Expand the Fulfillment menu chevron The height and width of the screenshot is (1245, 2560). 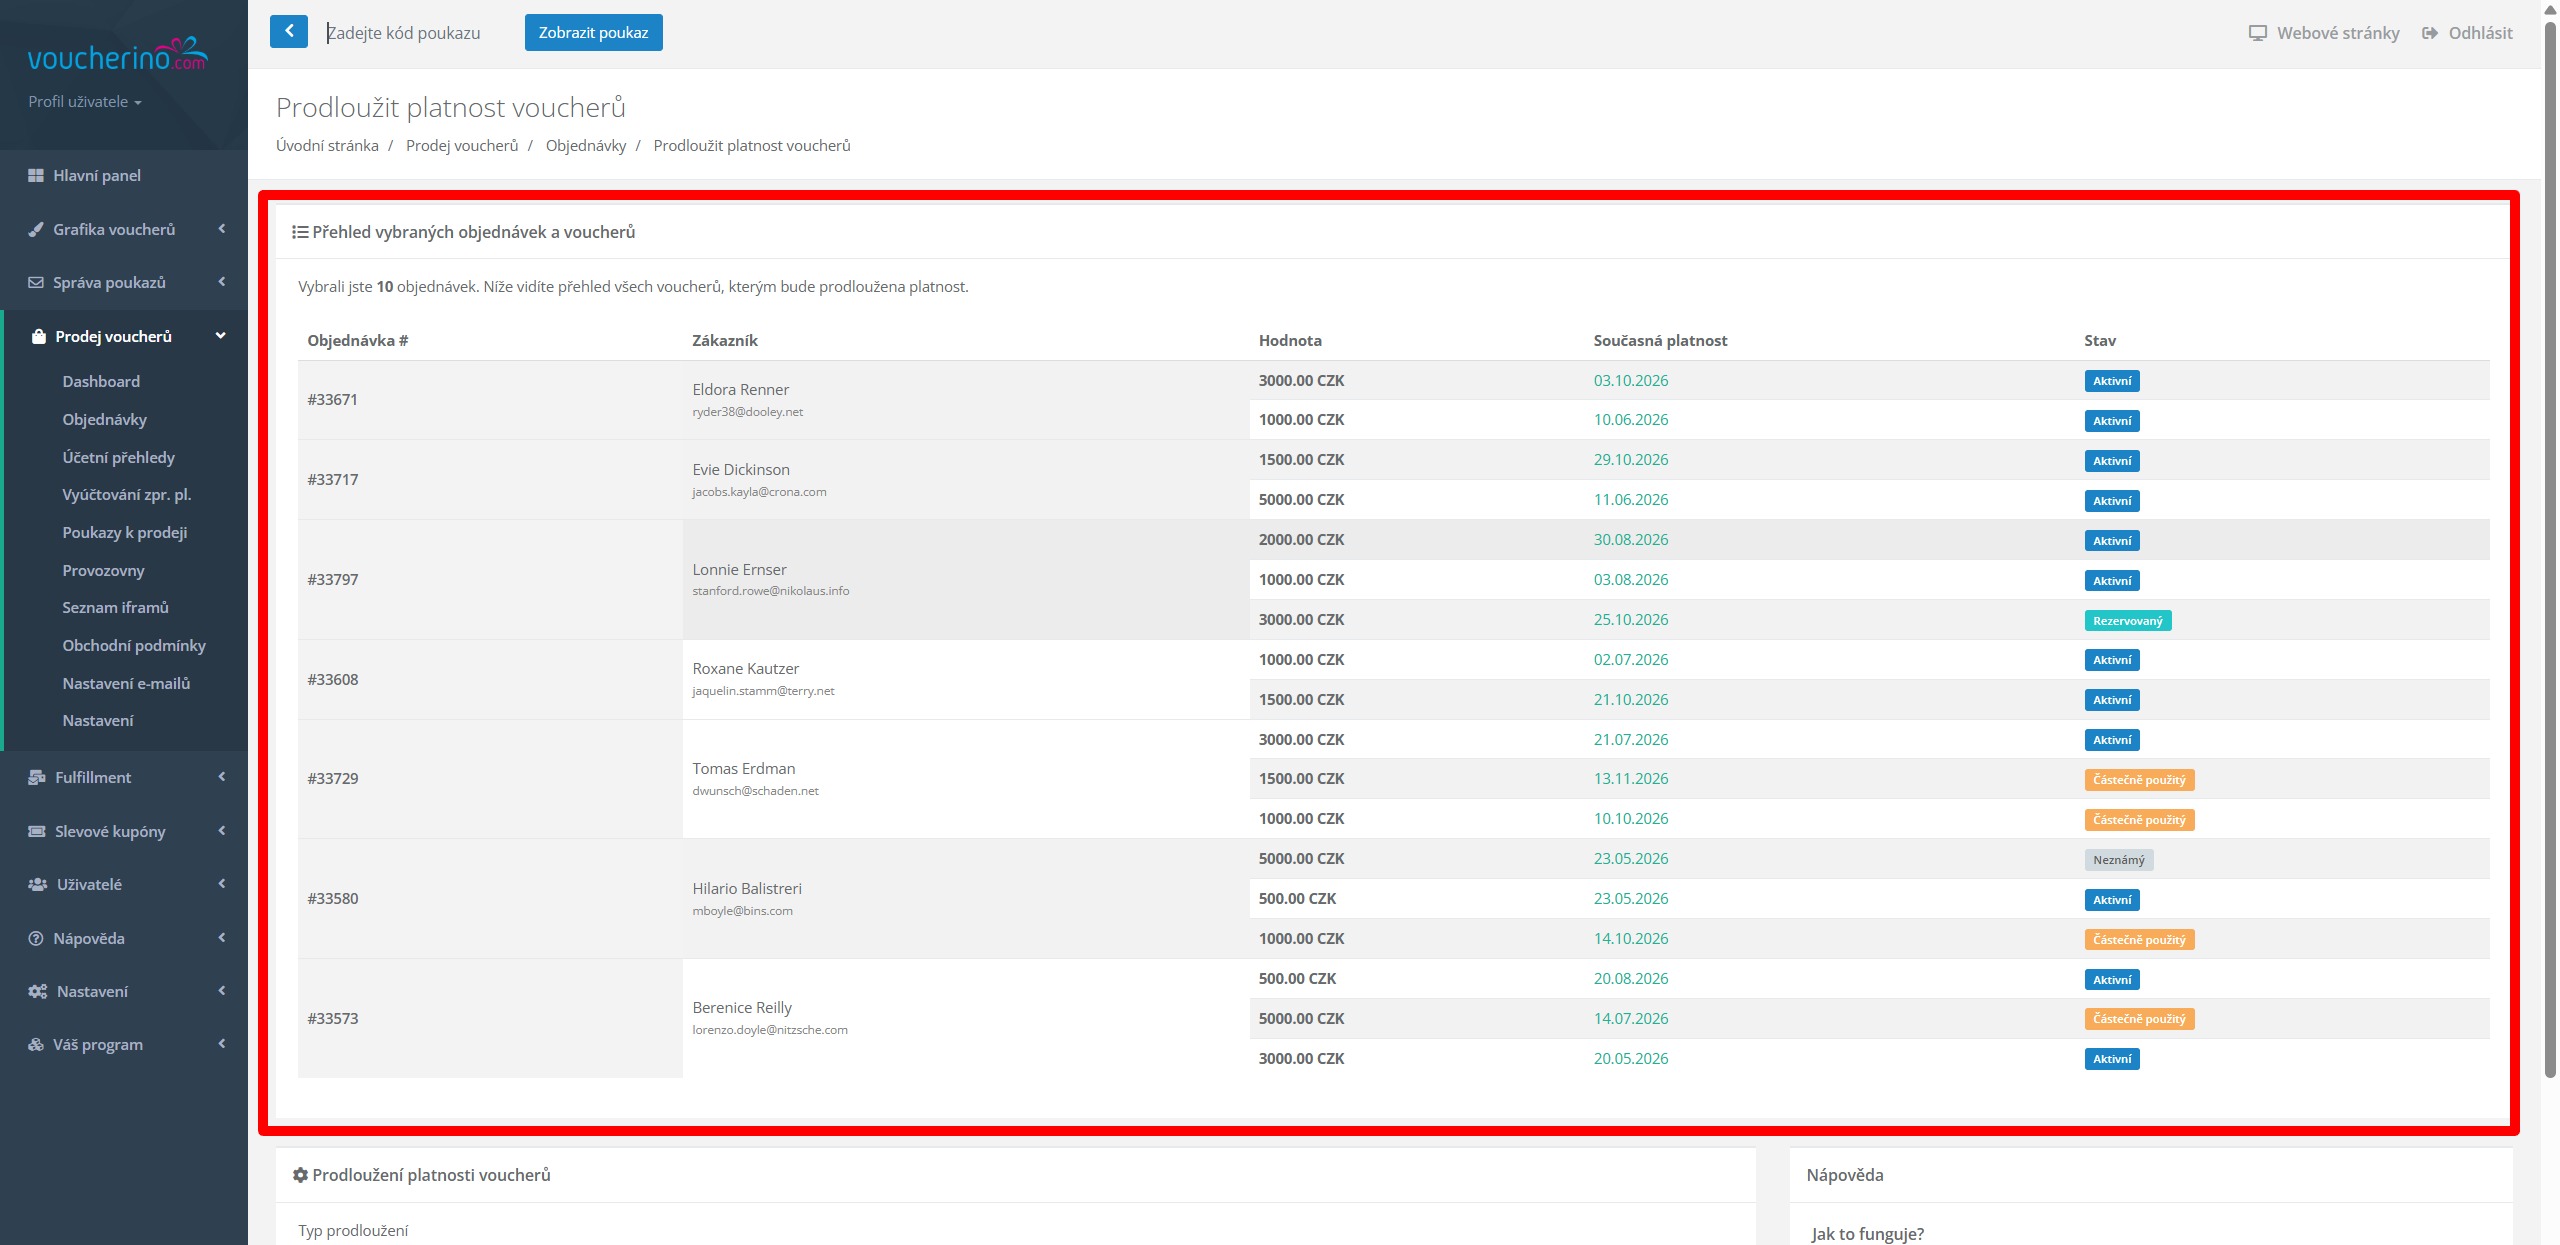pyautogui.click(x=221, y=777)
